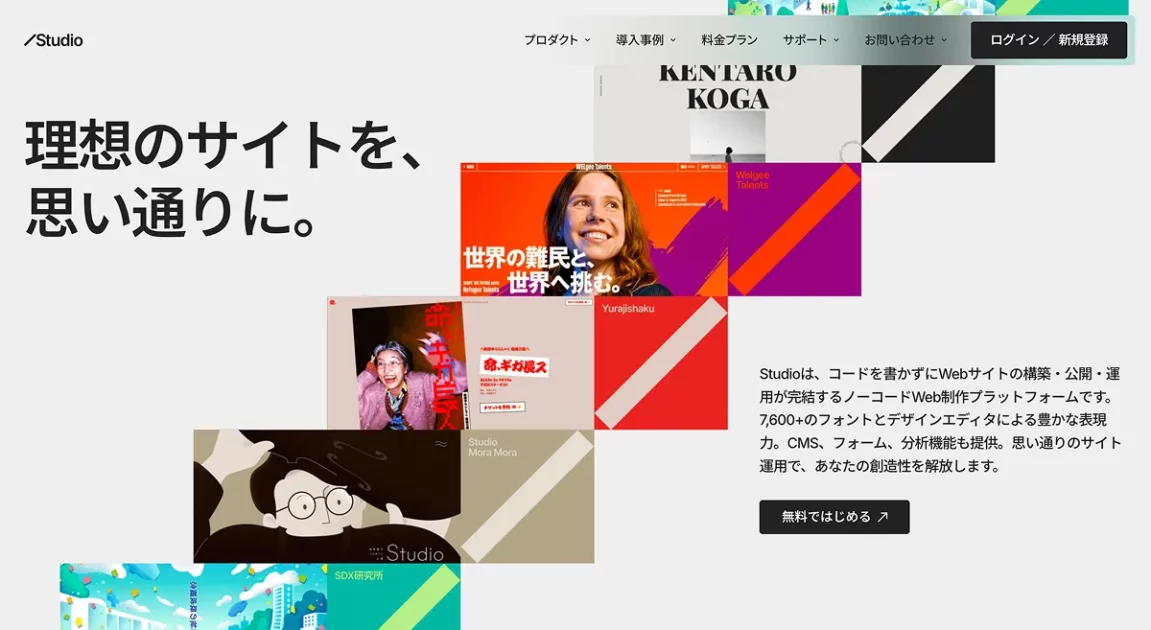Click the 無料ではじめる button
Screen dimensions: 1151x630
pyautogui.click(x=833, y=517)
